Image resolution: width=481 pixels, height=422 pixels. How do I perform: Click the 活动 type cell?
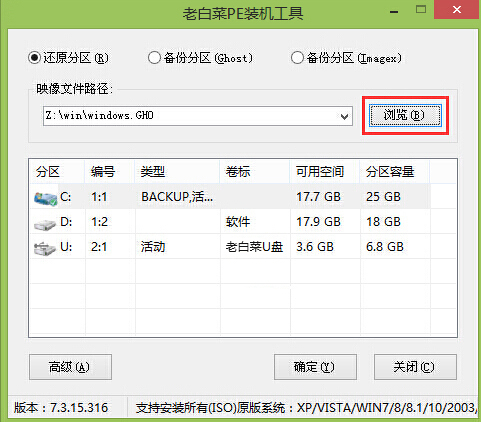[x=153, y=247]
